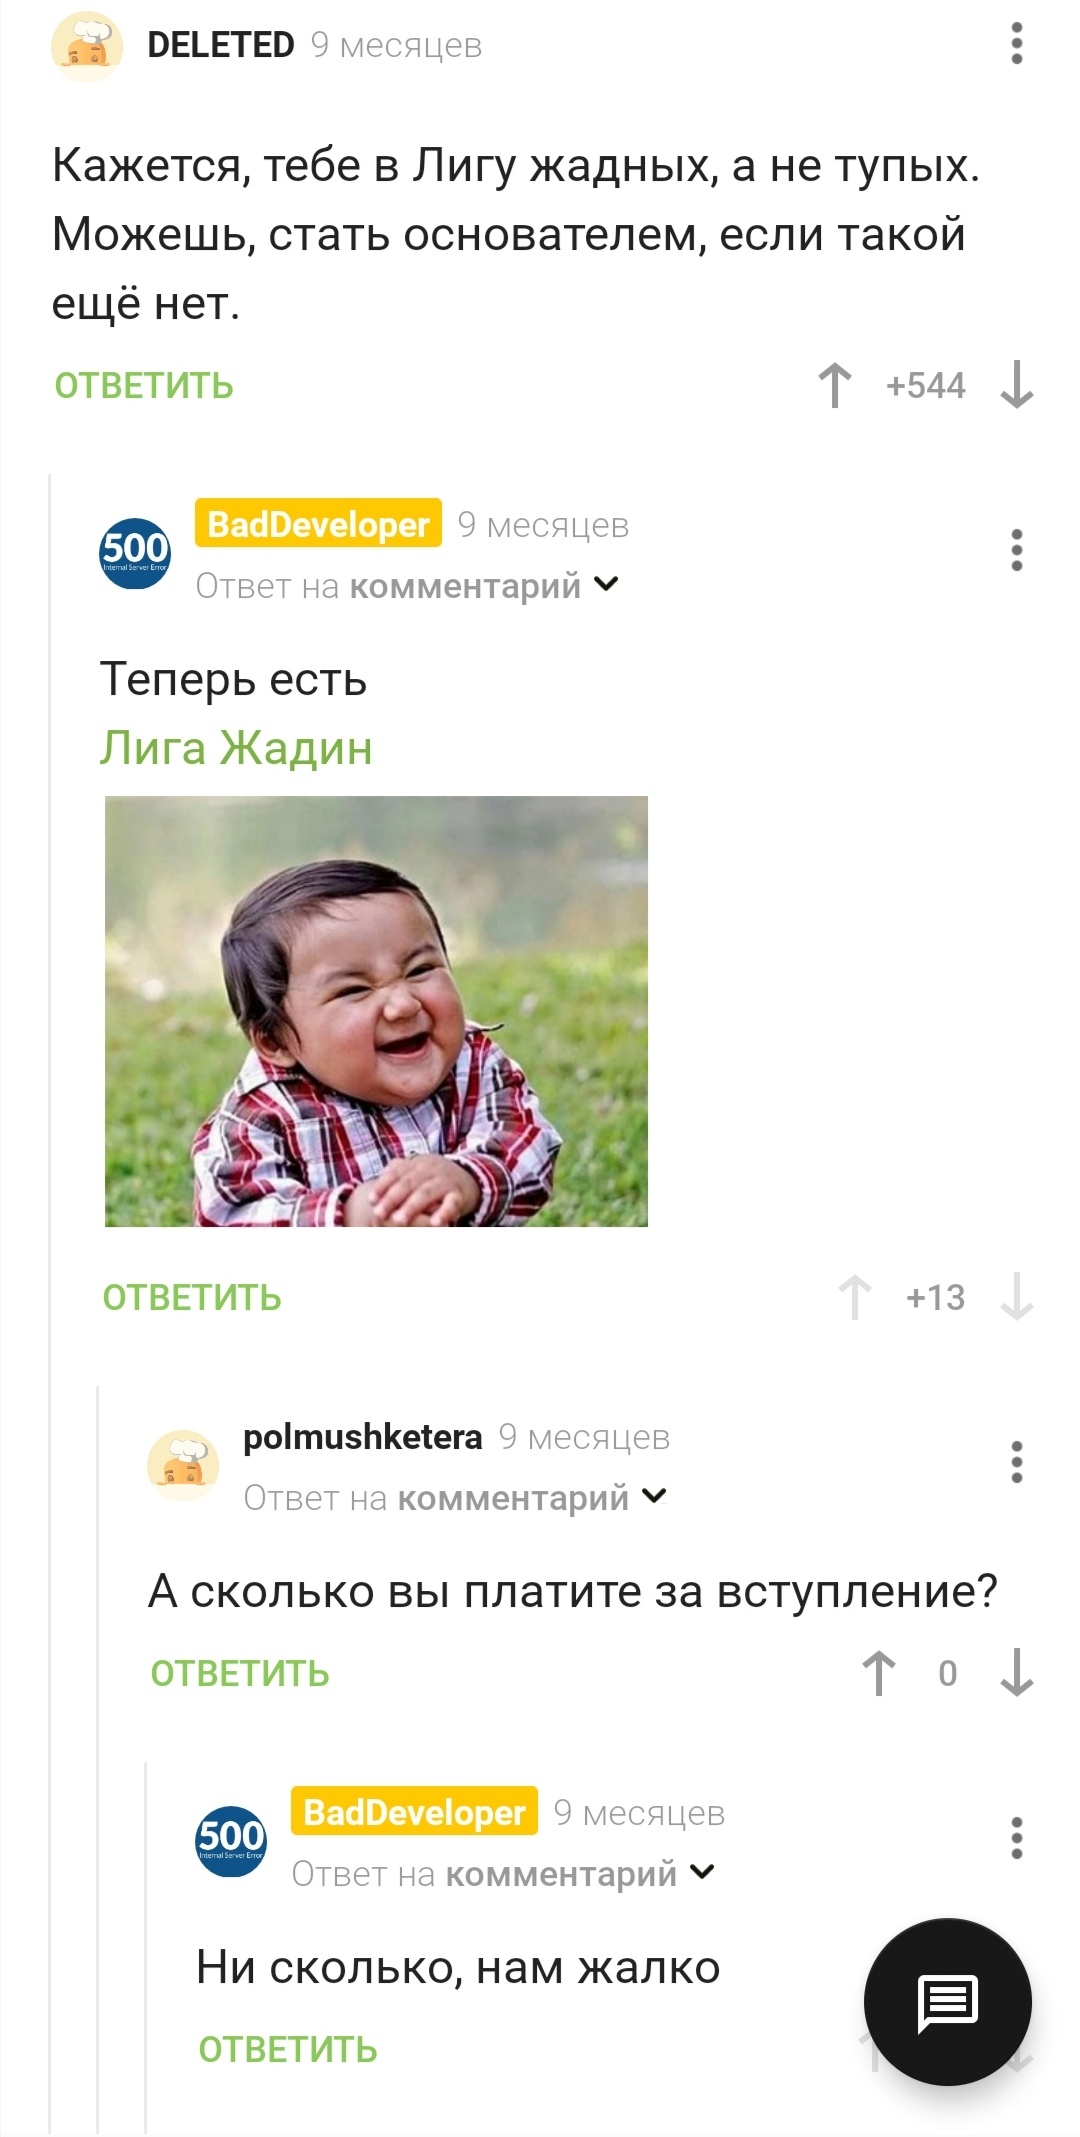Open the first BadDeveloper username badge
Screen dimensions: 1080x2137
[x=318, y=523]
